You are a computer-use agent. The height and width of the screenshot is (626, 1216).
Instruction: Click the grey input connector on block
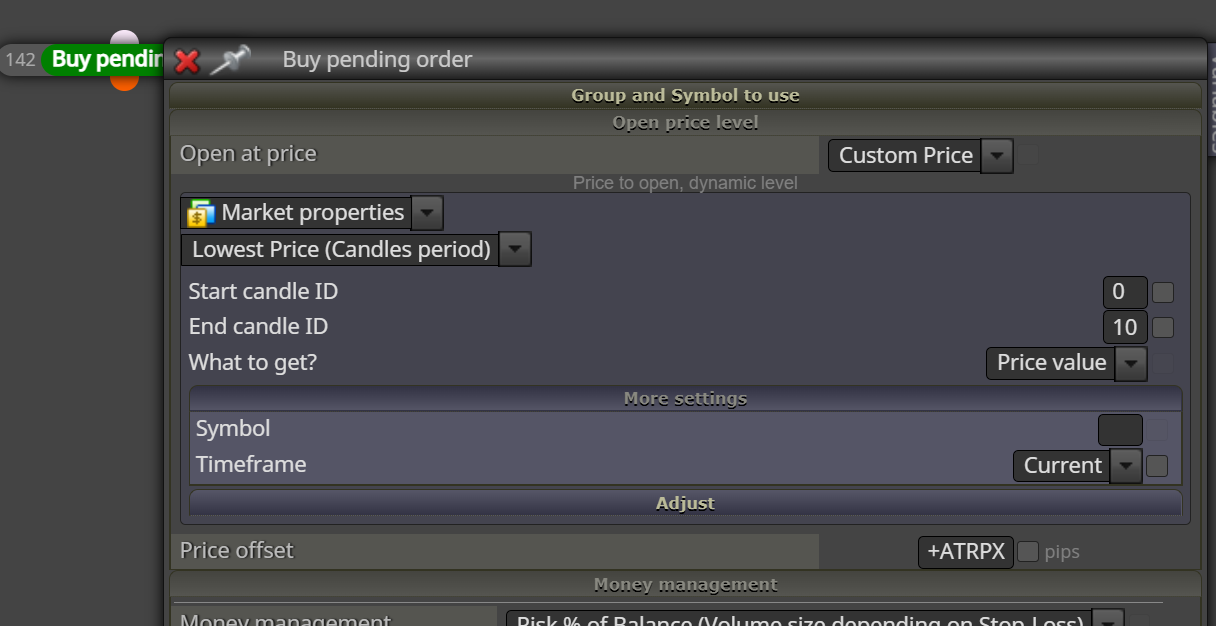124,38
